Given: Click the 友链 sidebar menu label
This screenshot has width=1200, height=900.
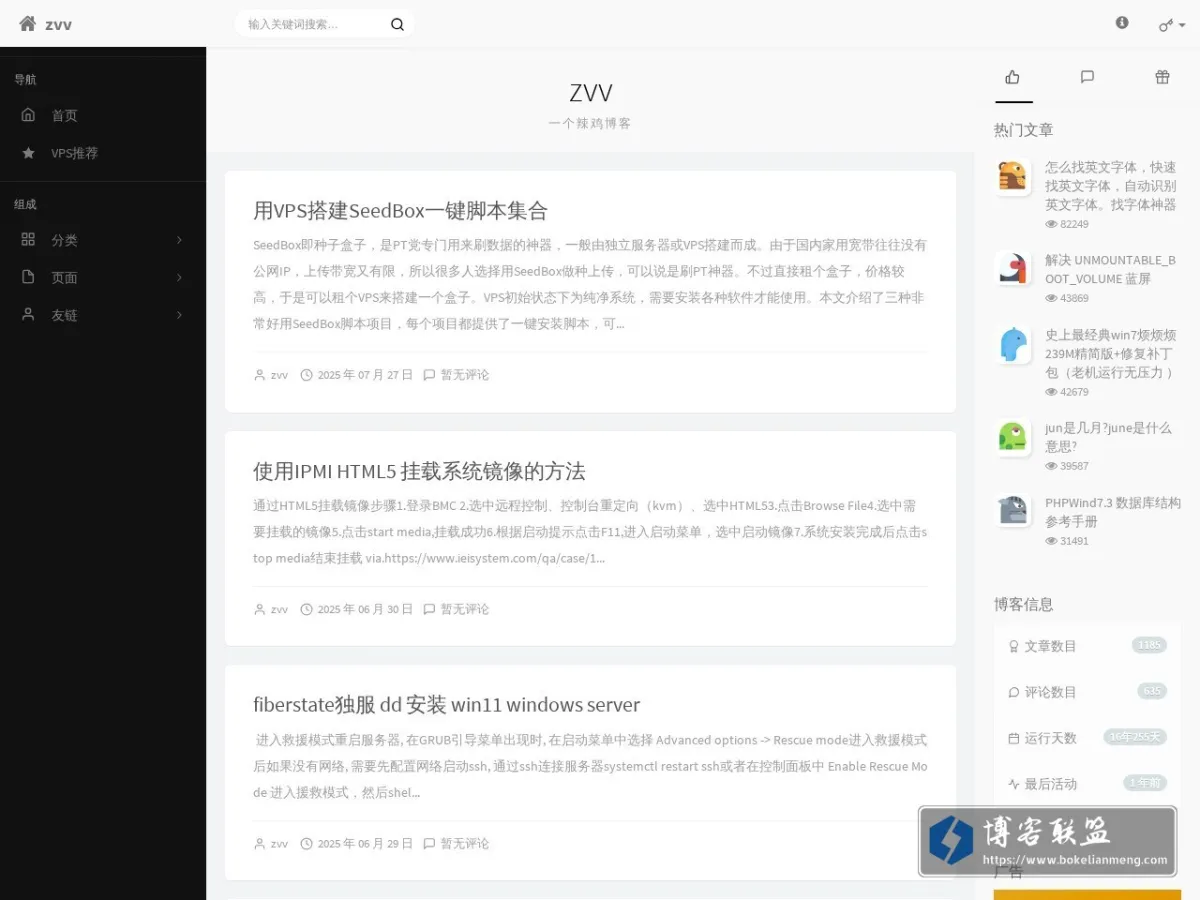Looking at the screenshot, I should coord(65,315).
